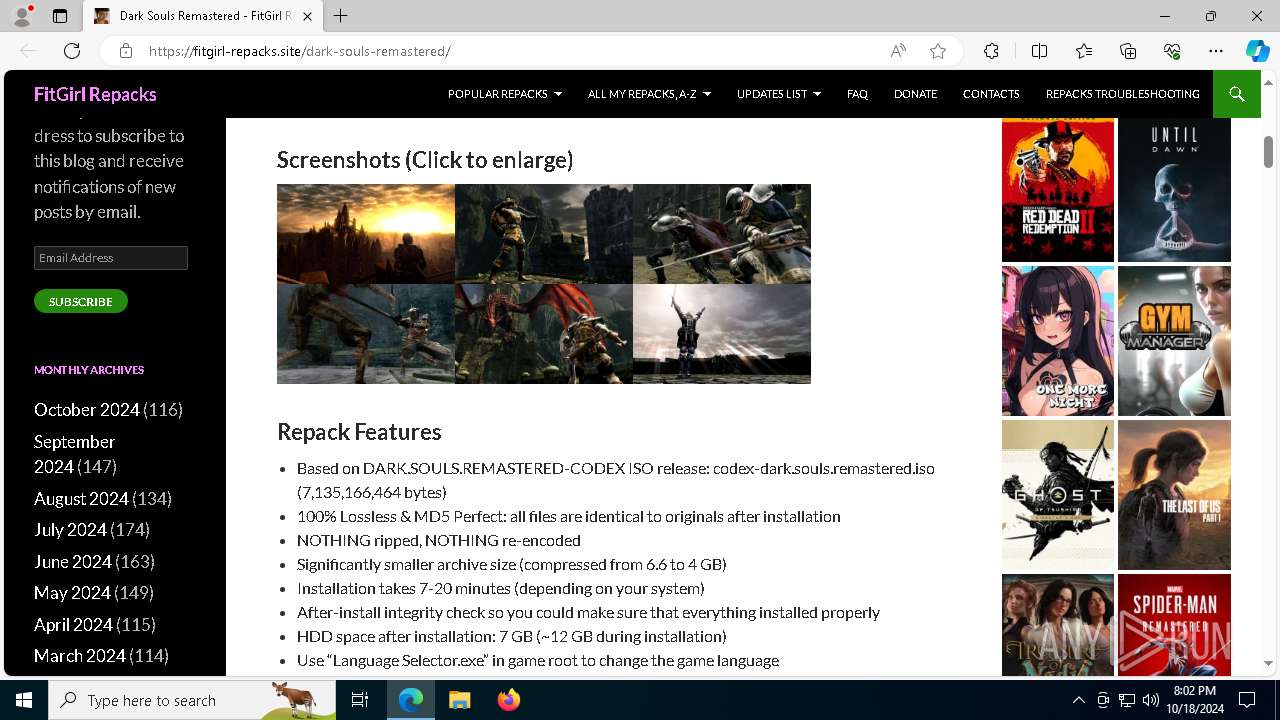Enlarge the sunset castle screenshot

(x=366, y=234)
